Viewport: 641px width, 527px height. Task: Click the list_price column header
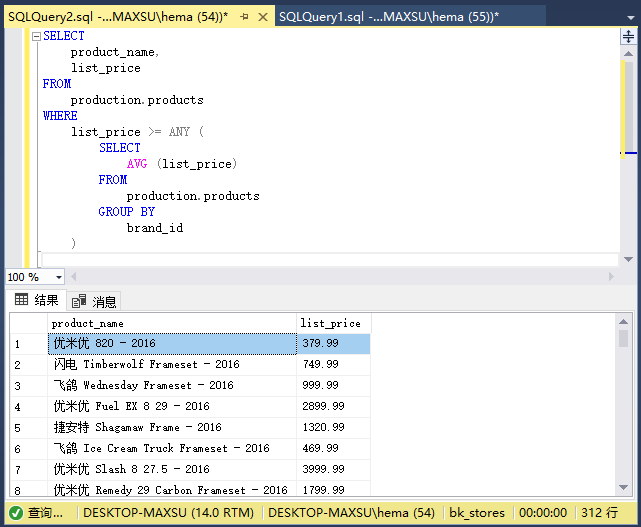tap(334, 323)
